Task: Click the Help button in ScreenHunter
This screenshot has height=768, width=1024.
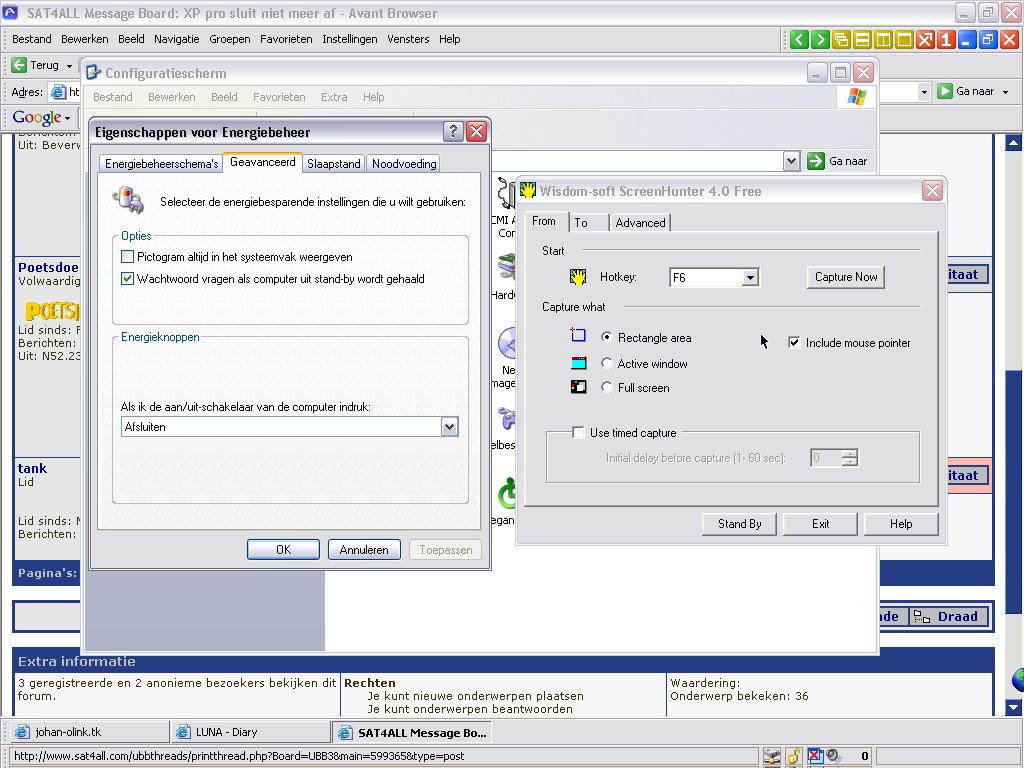Action: 901,524
